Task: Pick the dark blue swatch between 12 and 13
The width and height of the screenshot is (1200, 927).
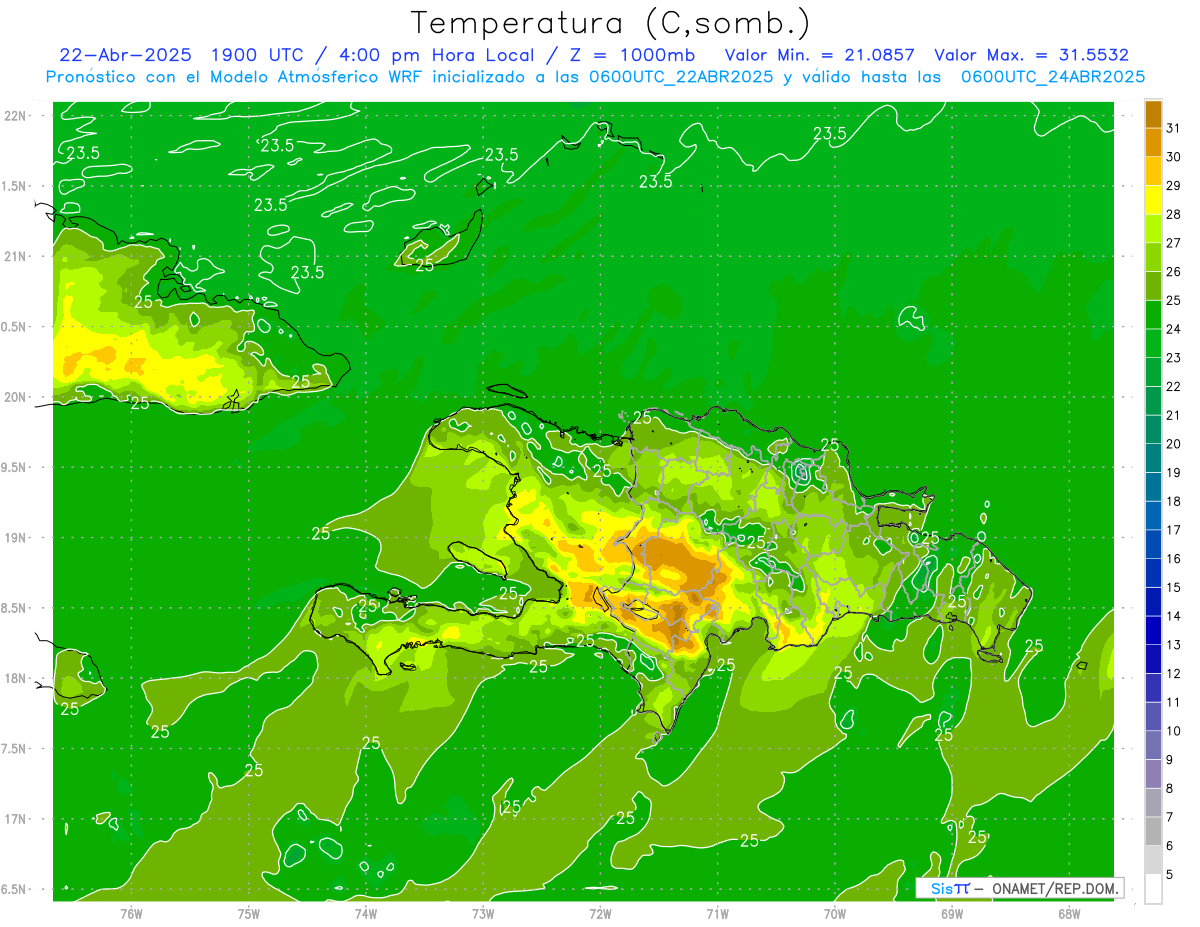Action: (1153, 659)
